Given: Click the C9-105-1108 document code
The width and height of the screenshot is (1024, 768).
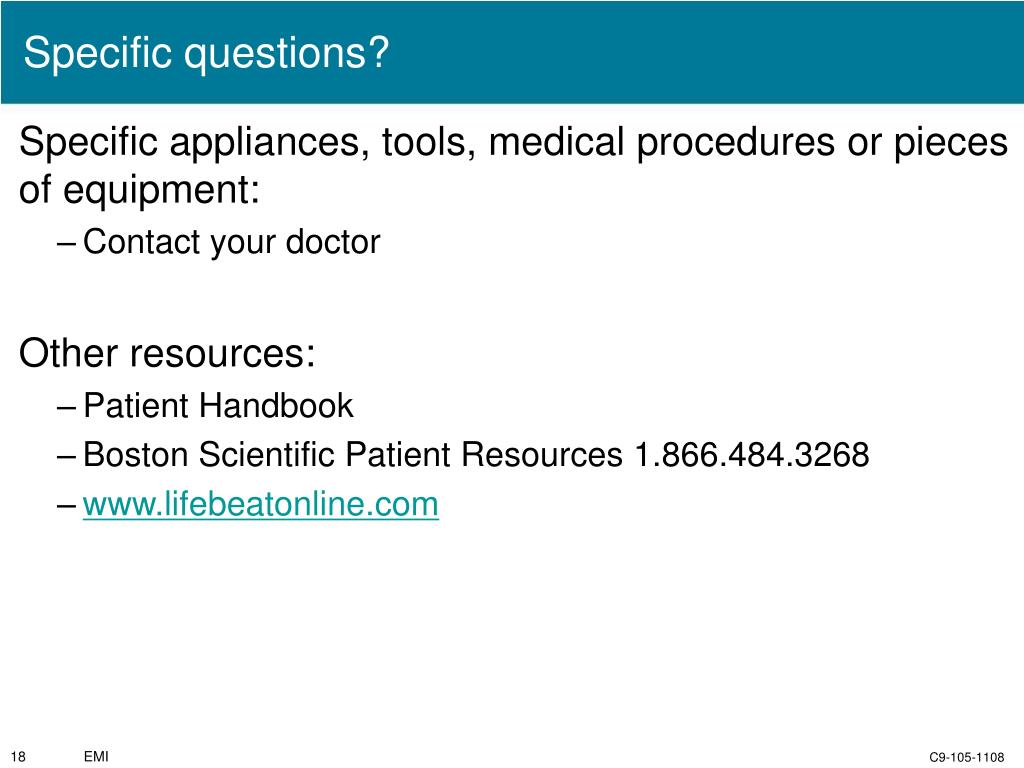Looking at the screenshot, I should tap(967, 757).
